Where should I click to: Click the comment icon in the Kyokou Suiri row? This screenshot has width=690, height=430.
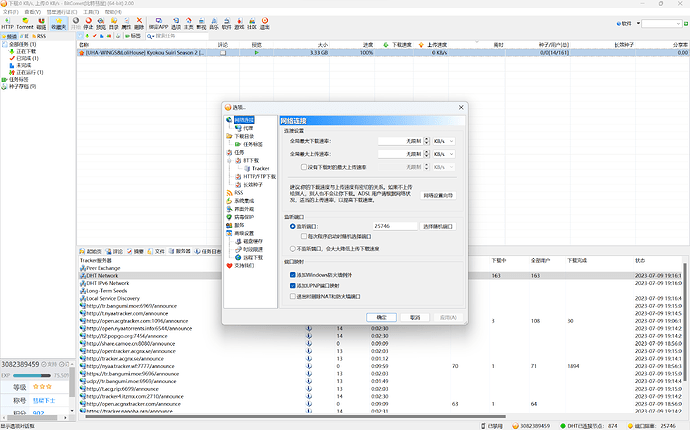click(223, 52)
